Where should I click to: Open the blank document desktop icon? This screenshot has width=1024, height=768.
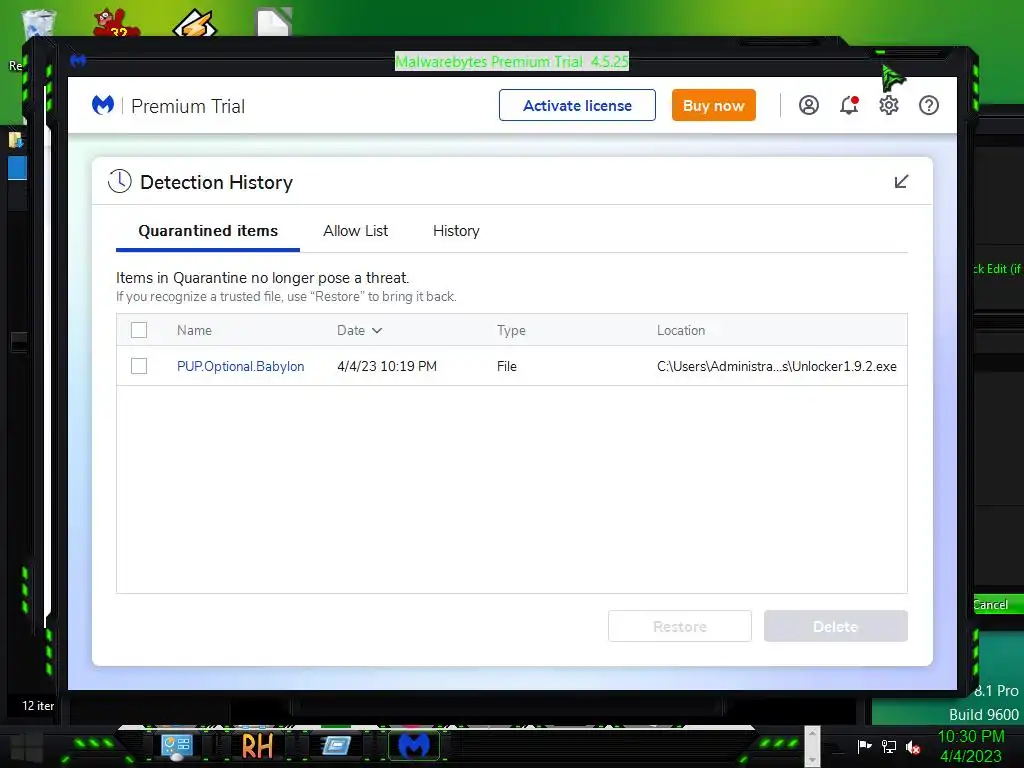tap(273, 23)
